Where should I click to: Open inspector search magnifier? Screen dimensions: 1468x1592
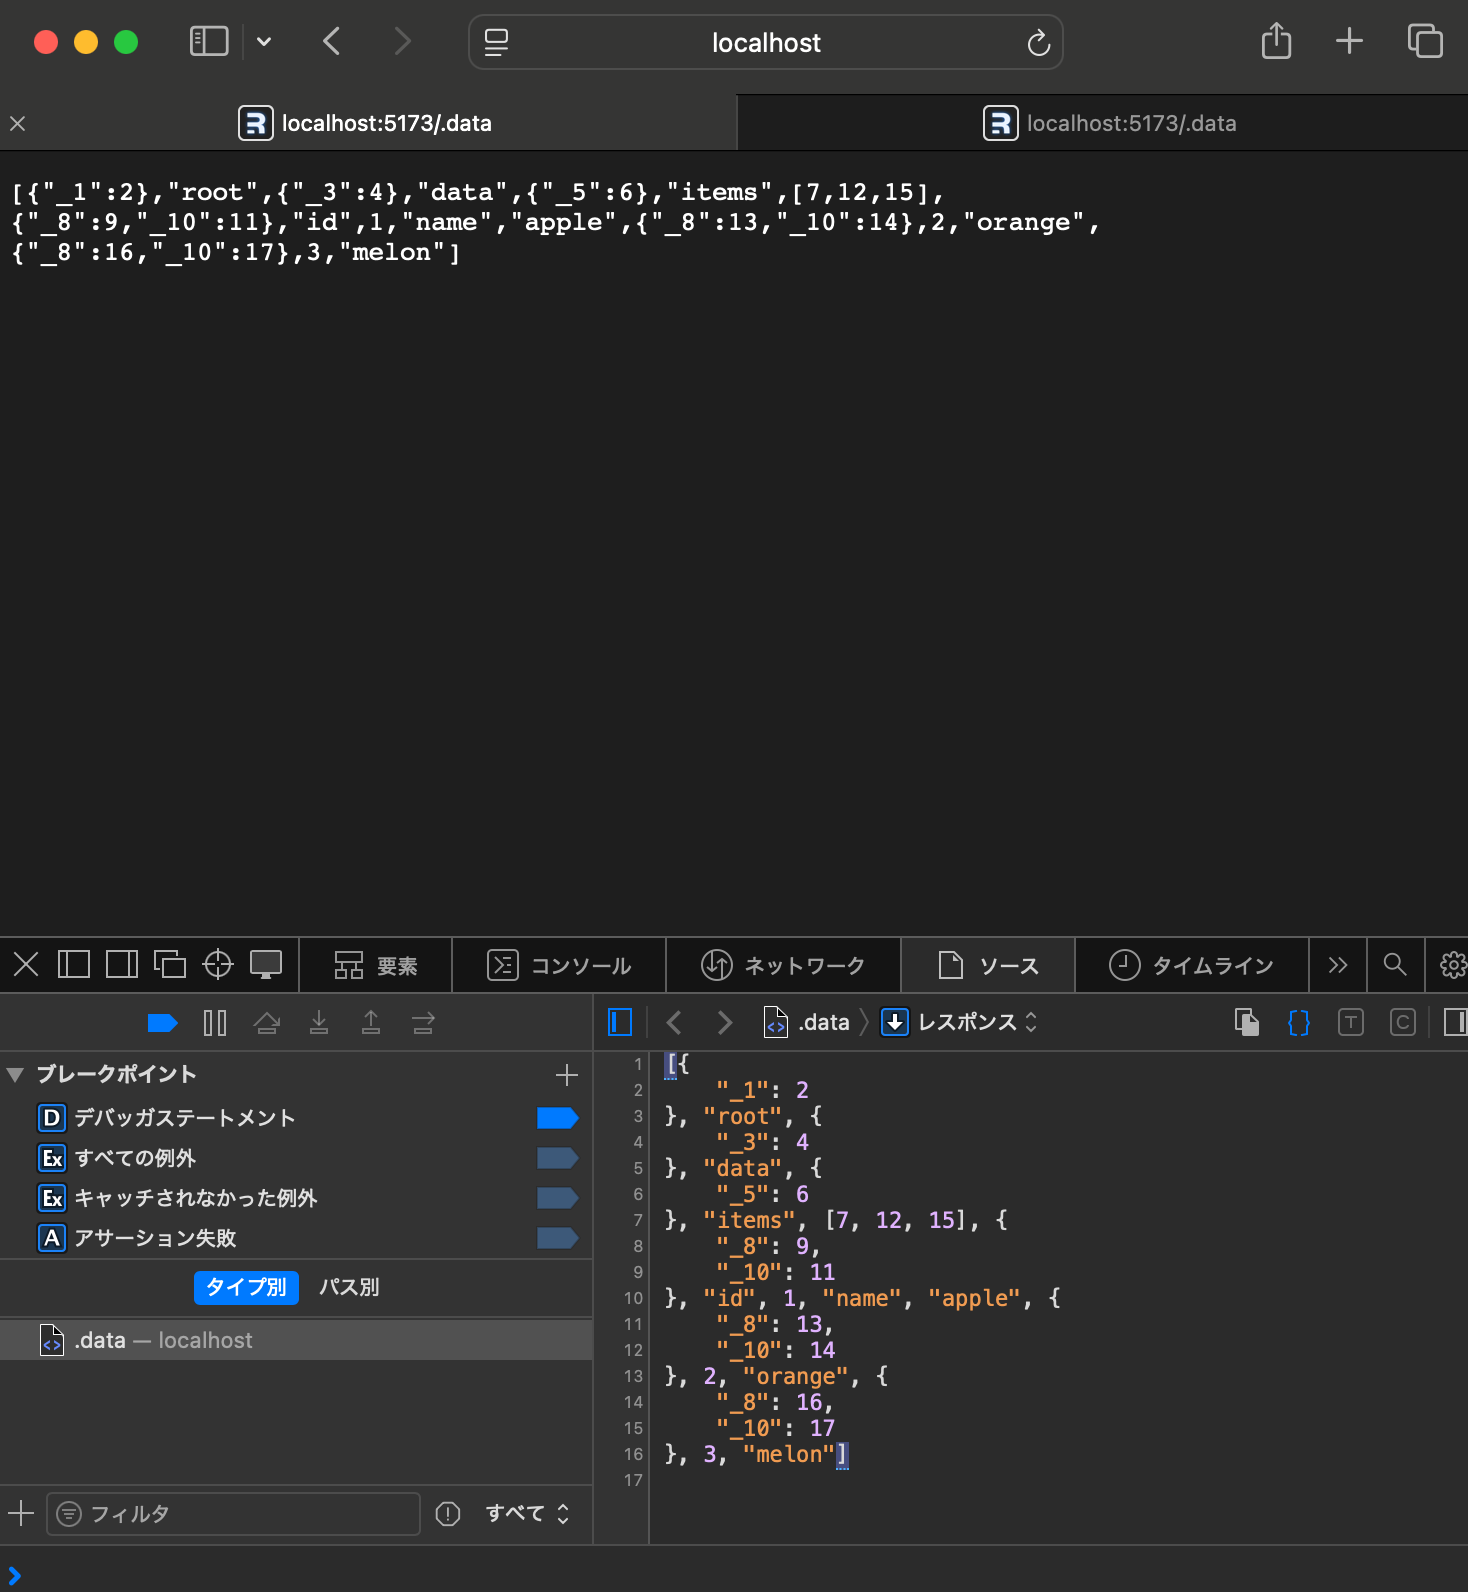point(1395,965)
